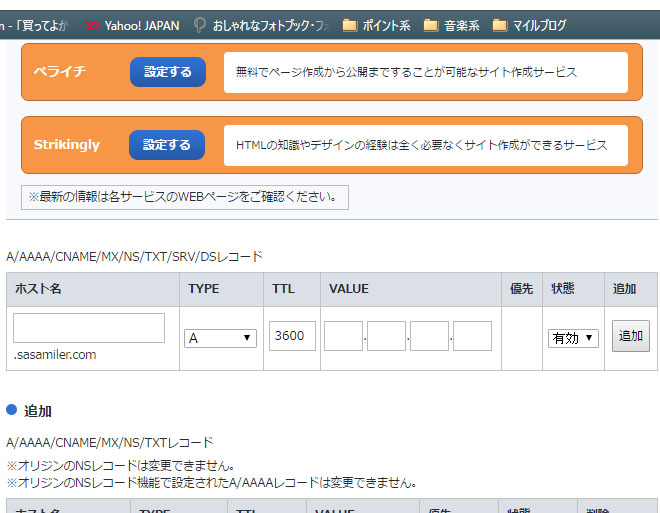This screenshot has width=660, height=513.
Task: Open the Yahoo! JAPAN bookmark
Action: click(x=132, y=26)
